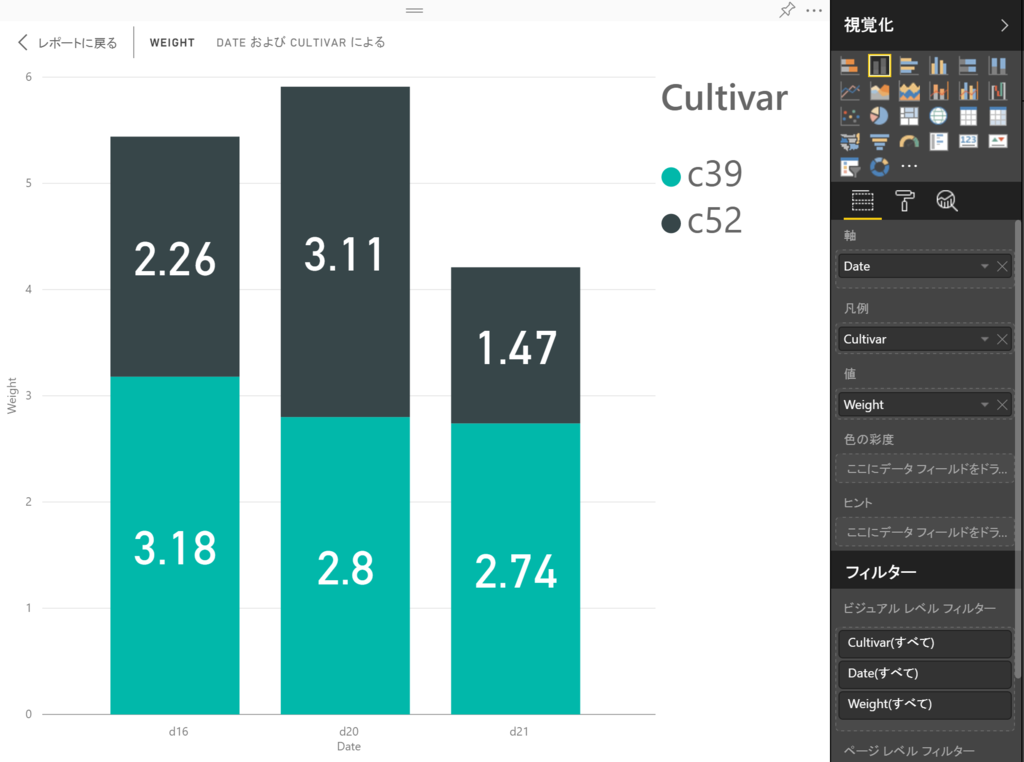1024x762 pixels.
Task: Select the clustered bar chart visual
Action: click(x=908, y=65)
